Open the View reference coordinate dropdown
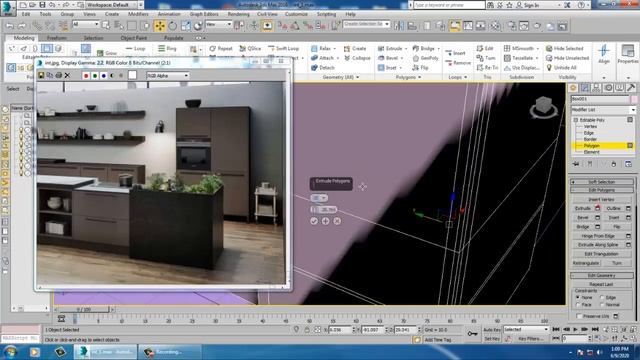The width and height of the screenshot is (640, 360). coord(218,24)
